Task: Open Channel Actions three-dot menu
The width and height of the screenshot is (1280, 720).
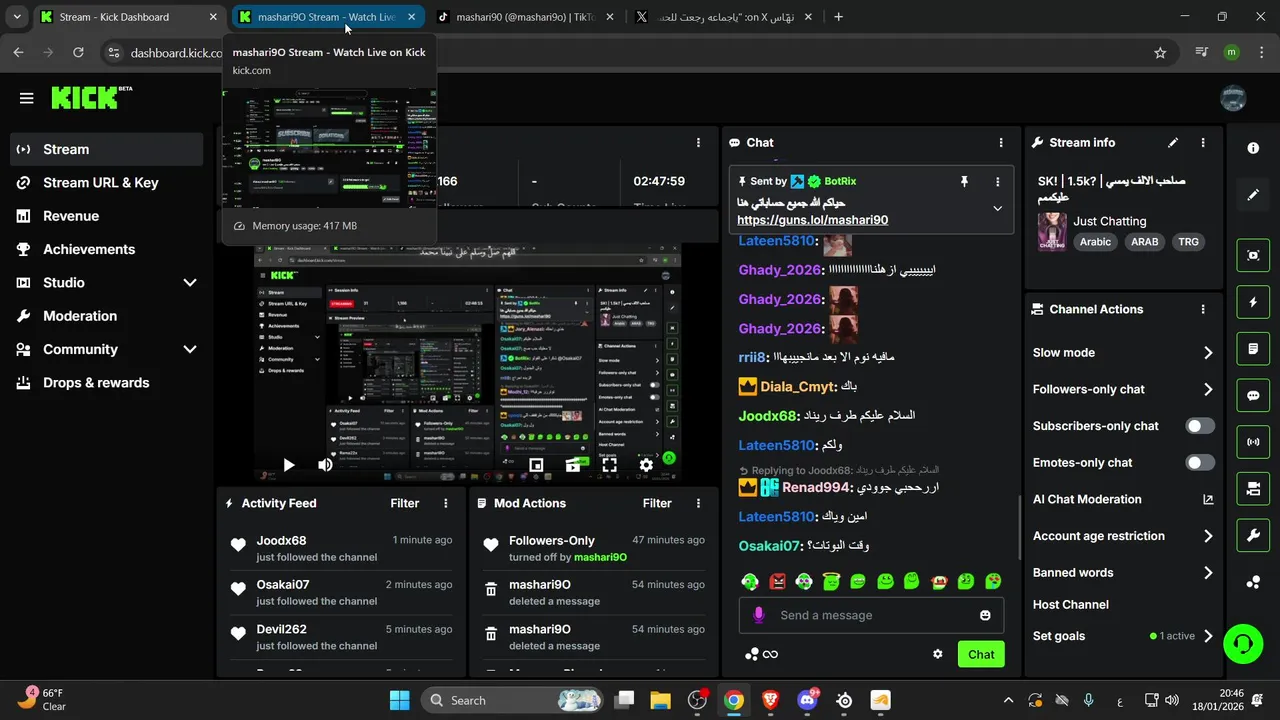Action: point(1203,310)
